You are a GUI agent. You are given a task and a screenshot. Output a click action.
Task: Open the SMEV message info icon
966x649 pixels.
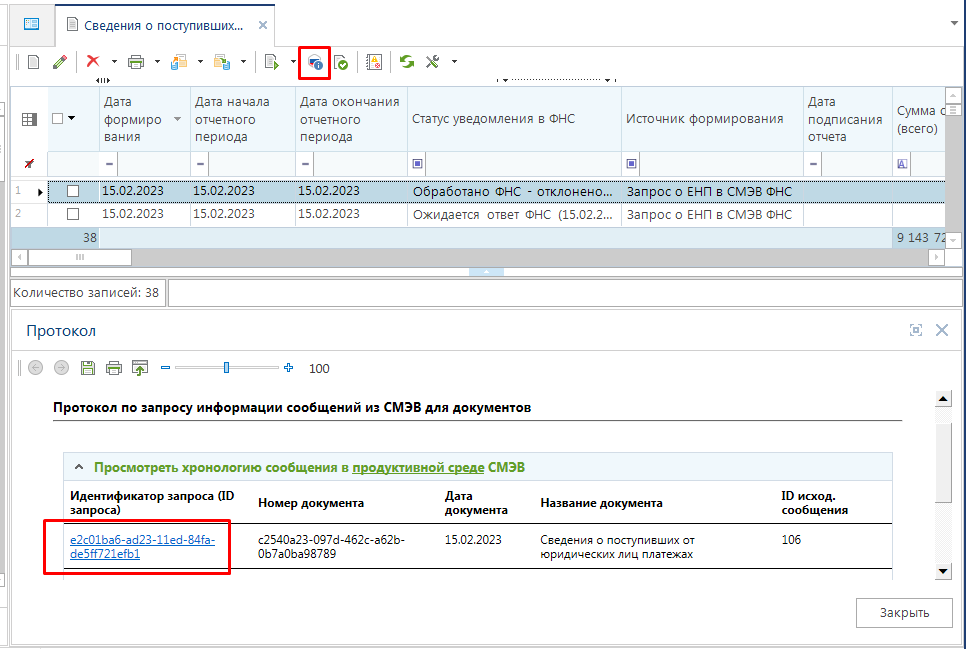point(315,62)
